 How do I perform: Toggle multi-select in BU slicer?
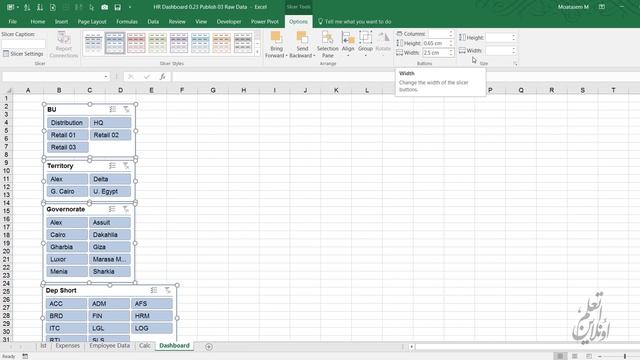[x=113, y=109]
